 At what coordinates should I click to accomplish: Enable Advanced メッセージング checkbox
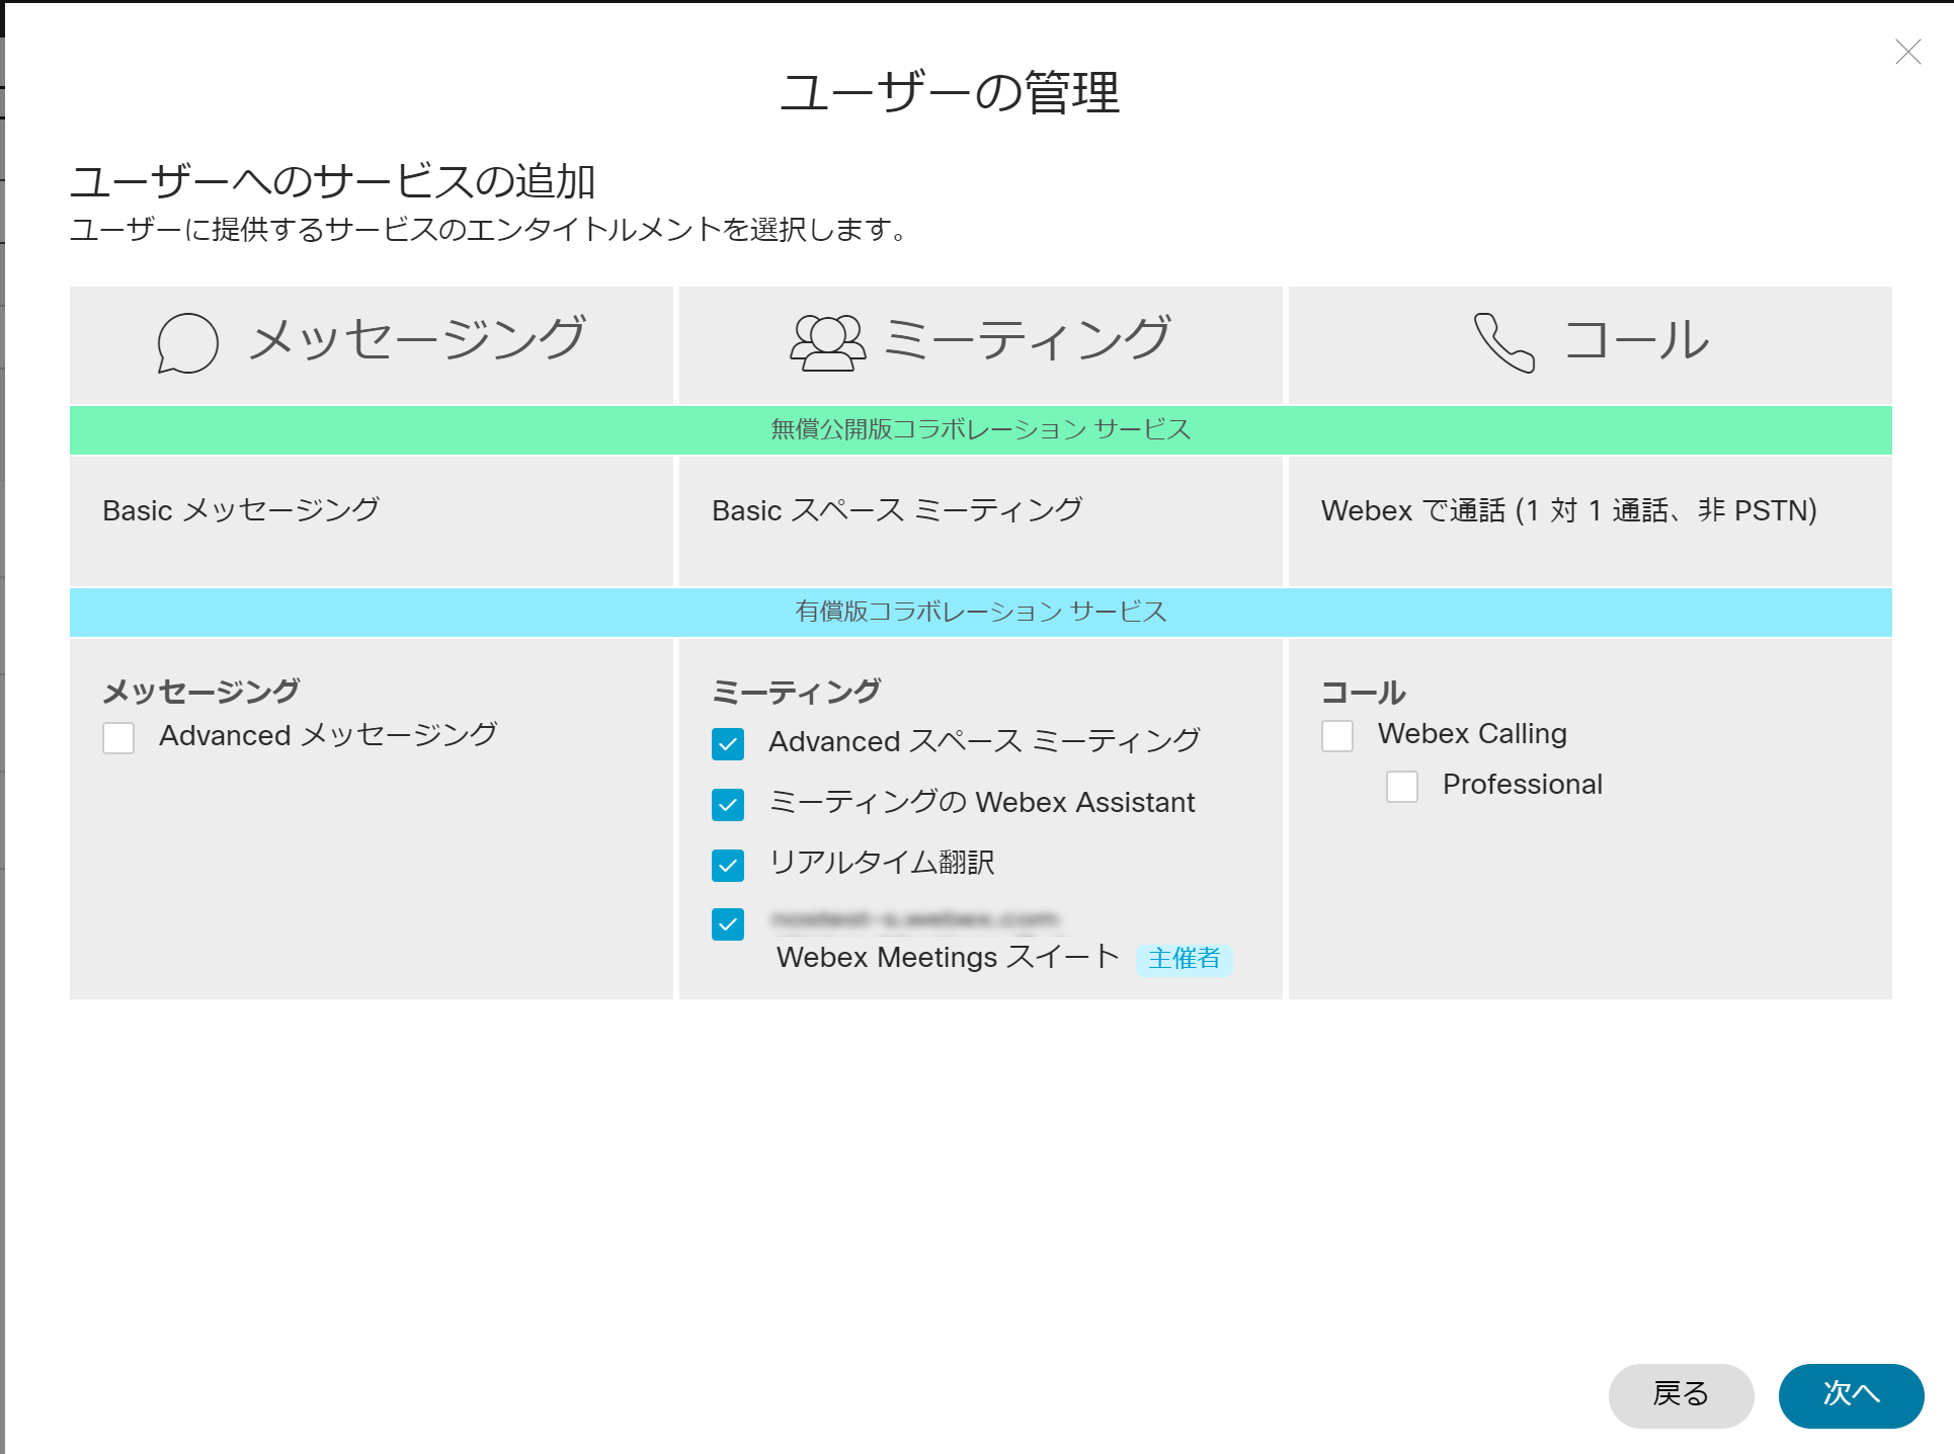click(119, 738)
